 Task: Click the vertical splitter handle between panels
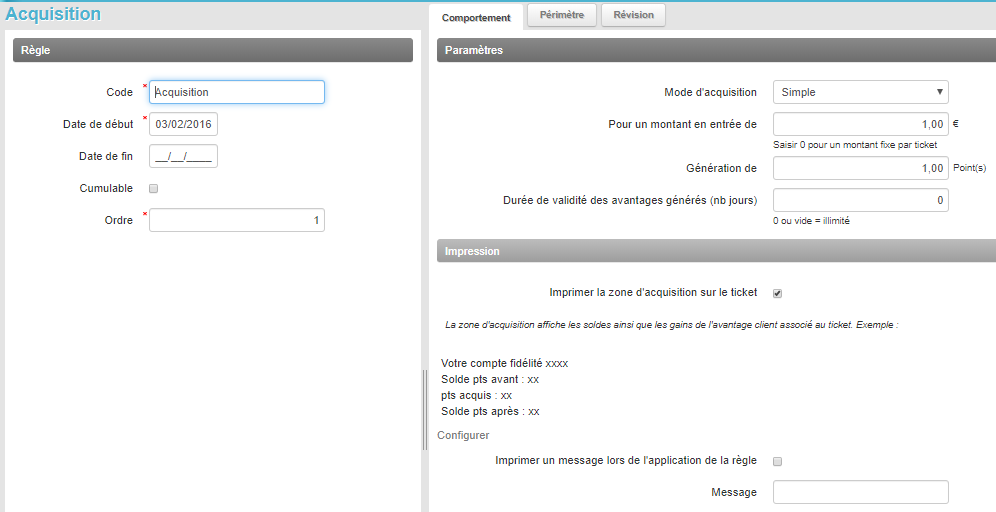(x=425, y=410)
